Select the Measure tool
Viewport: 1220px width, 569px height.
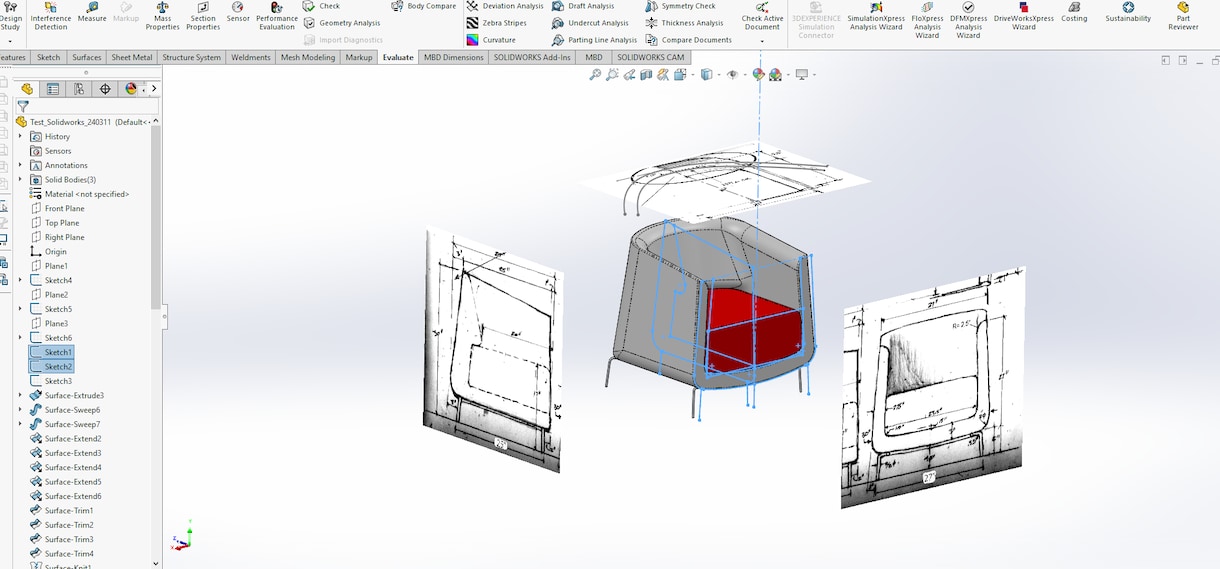92,13
